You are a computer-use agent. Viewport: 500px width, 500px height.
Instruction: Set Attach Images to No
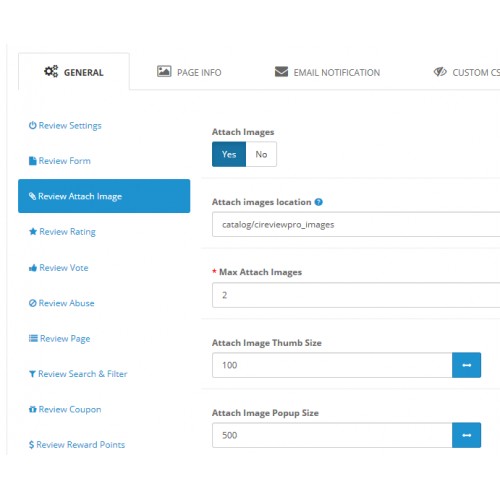[261, 154]
